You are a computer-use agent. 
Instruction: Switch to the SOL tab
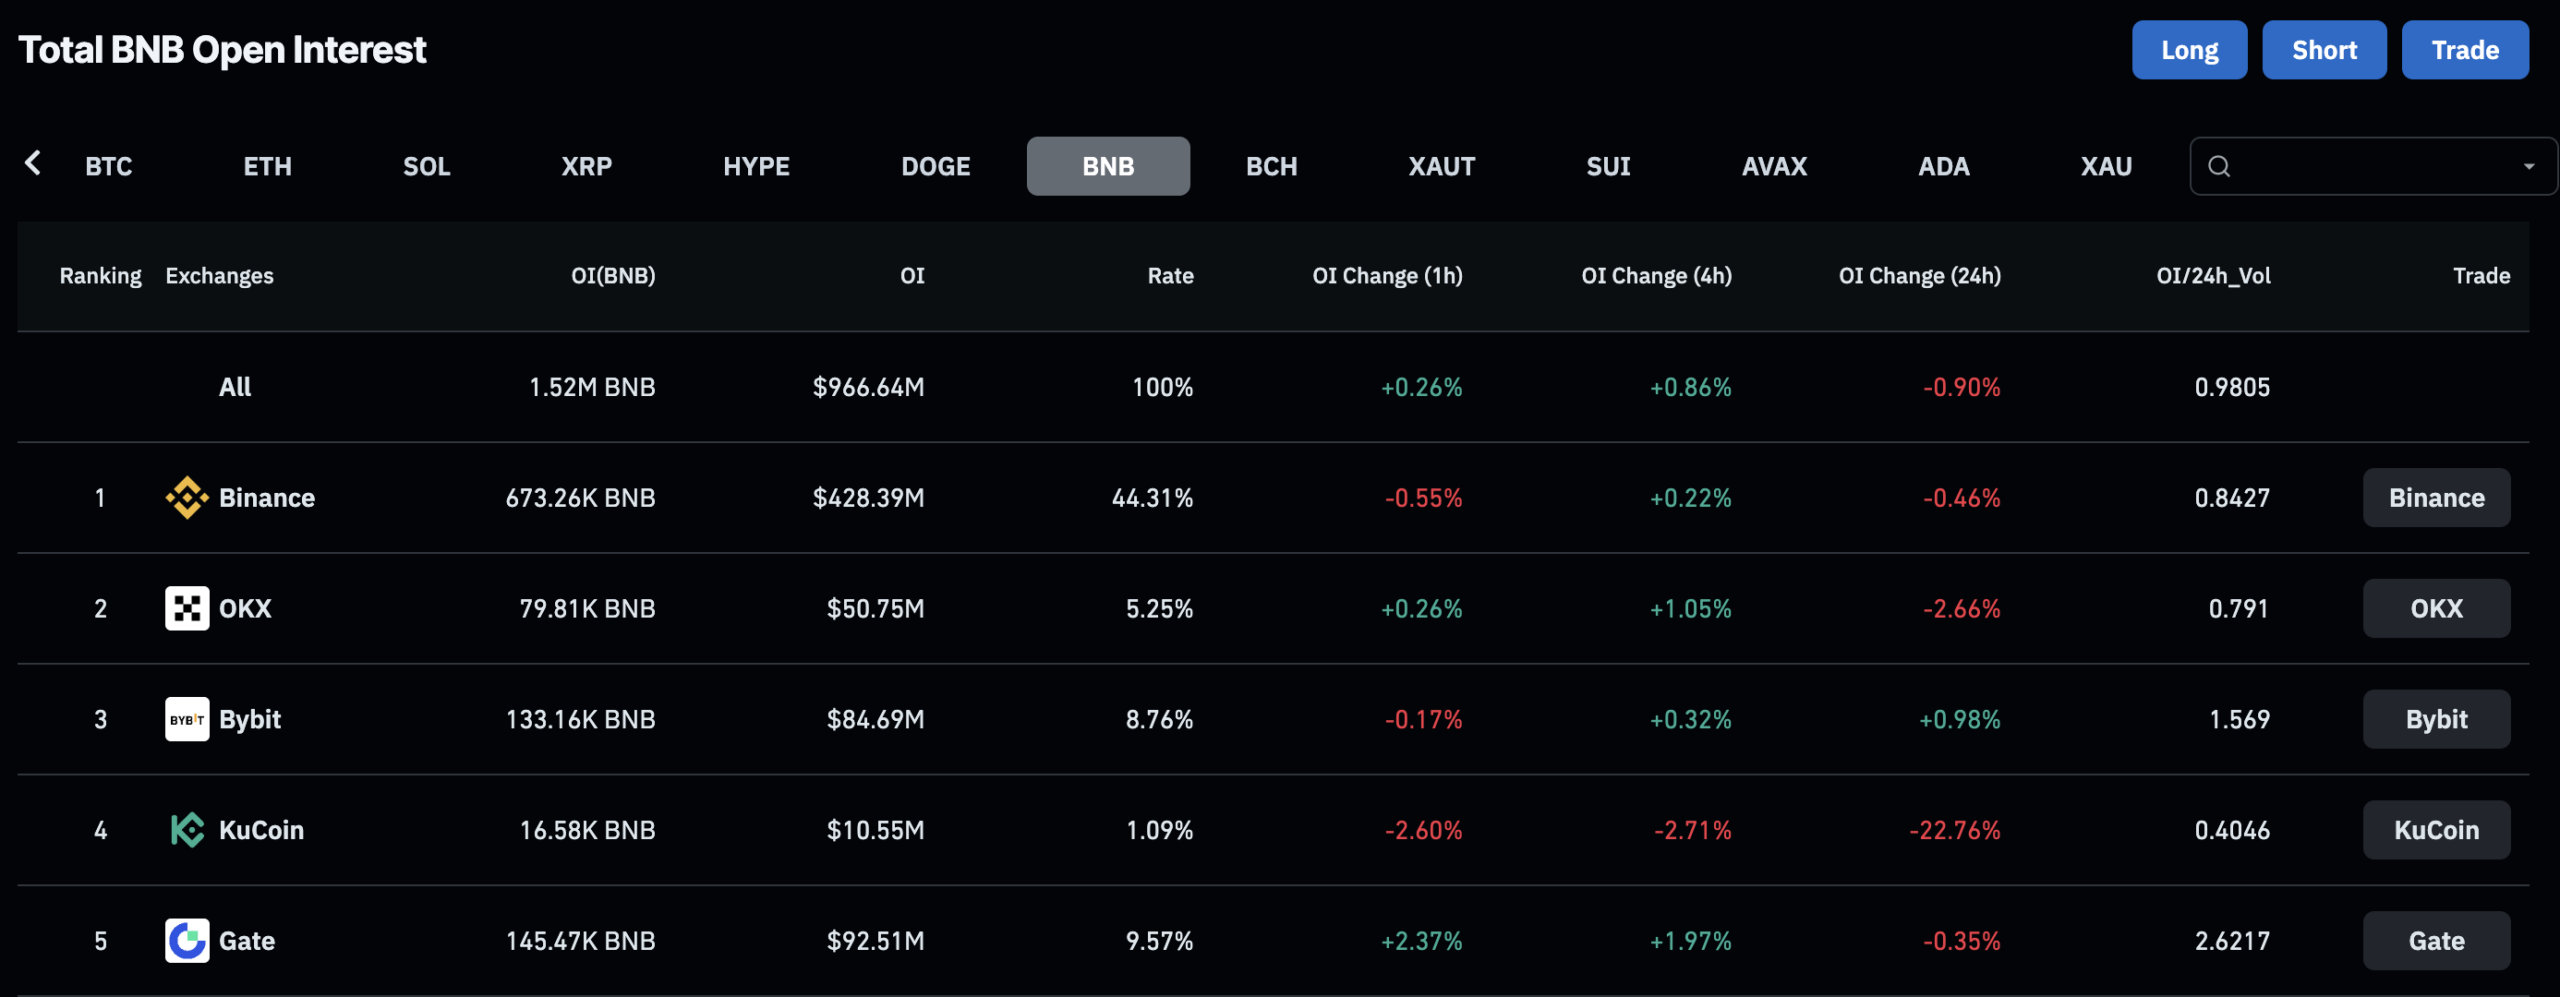tap(427, 166)
